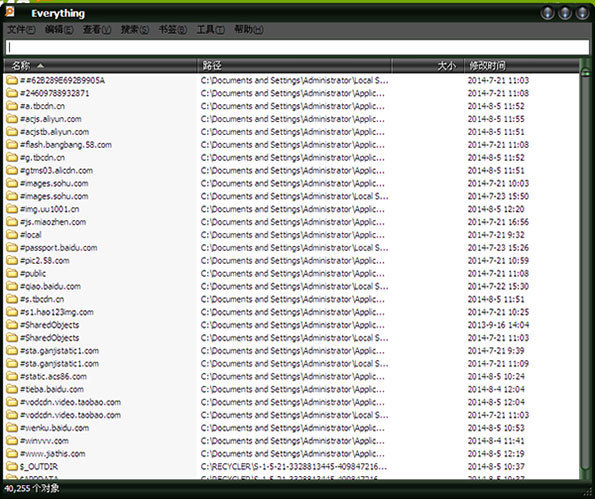Select the #sta.ganjistatic1.com row dated 2014-7-21 11:09
Viewport: 595px width, 499px height.
point(291,364)
